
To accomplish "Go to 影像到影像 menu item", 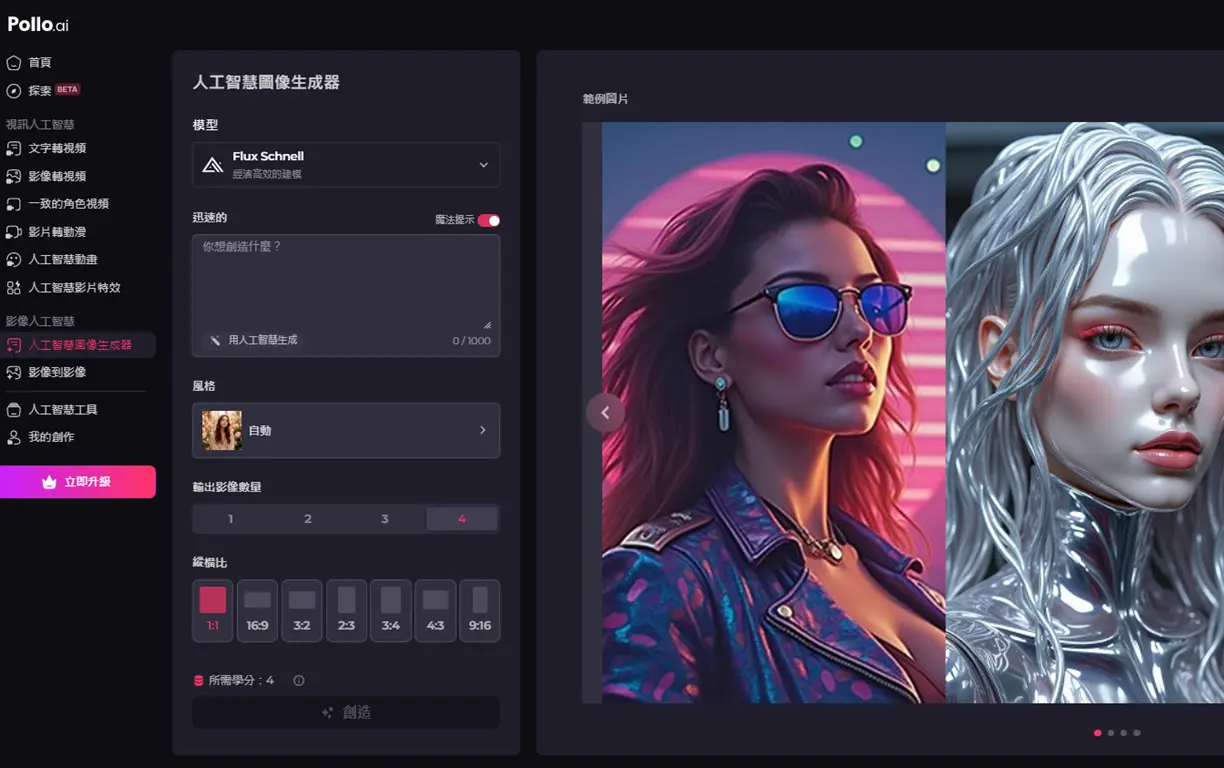I will click(x=57, y=372).
